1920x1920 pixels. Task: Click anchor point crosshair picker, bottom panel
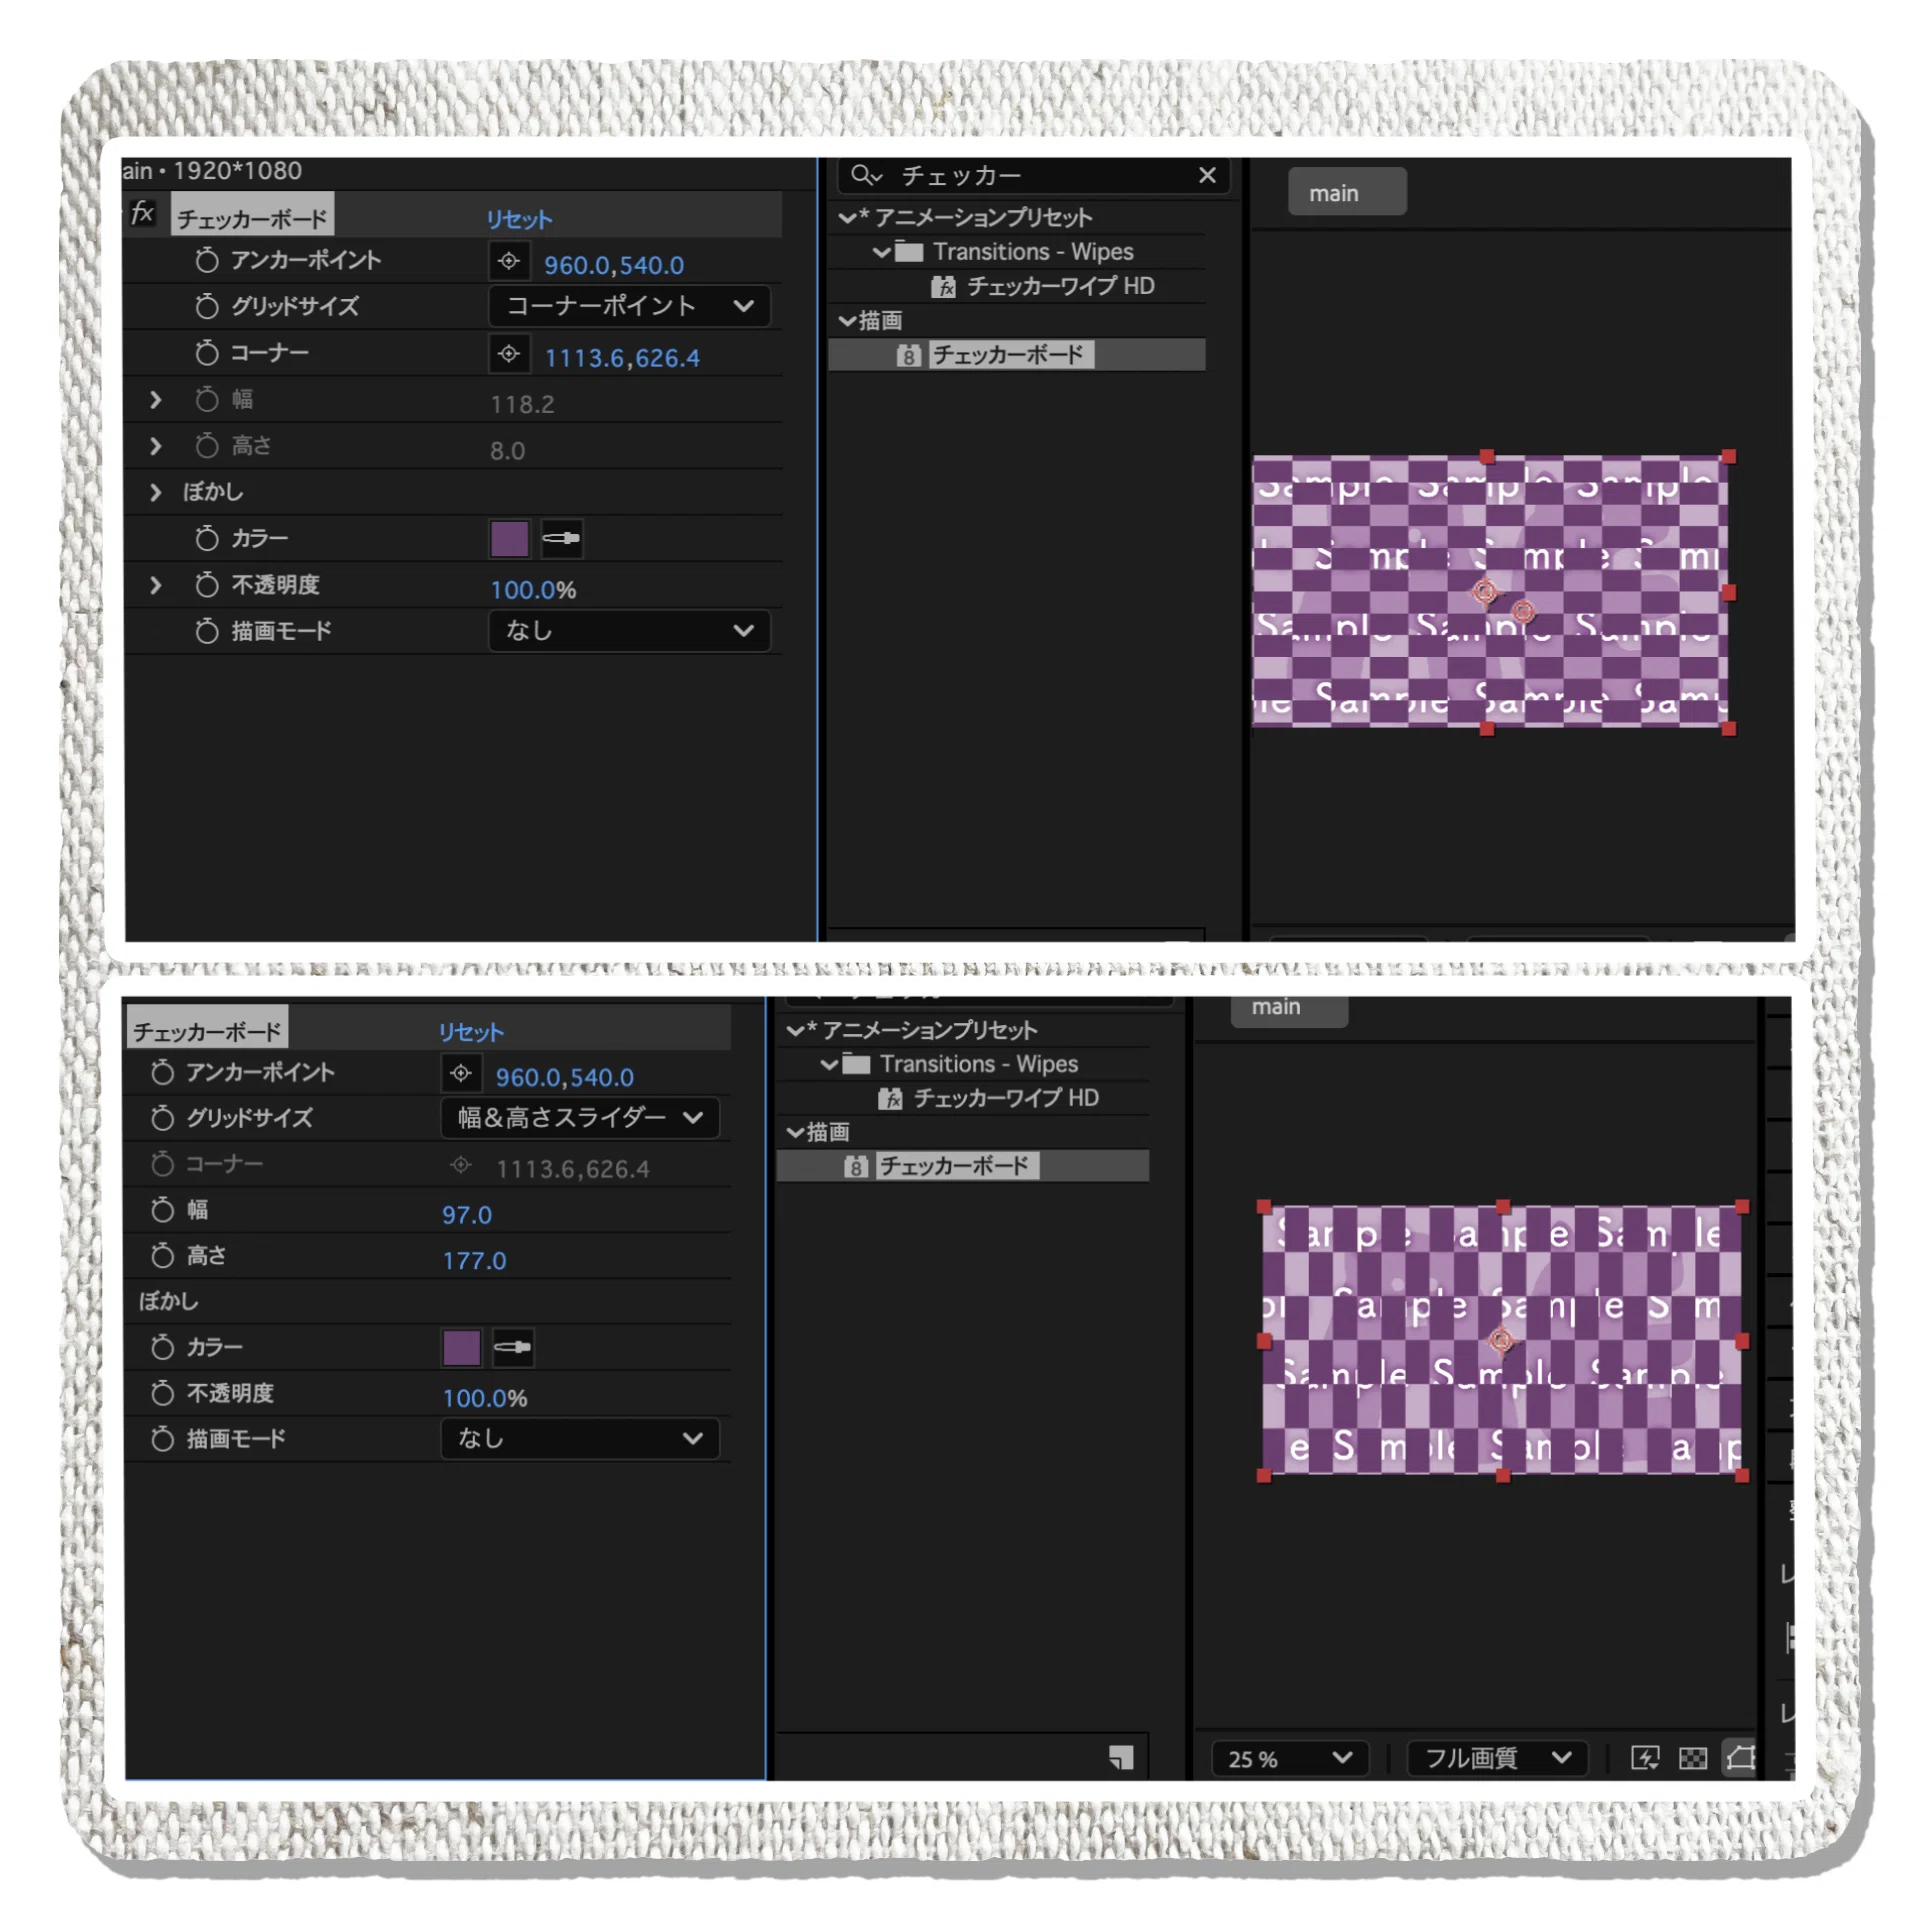(x=460, y=1072)
